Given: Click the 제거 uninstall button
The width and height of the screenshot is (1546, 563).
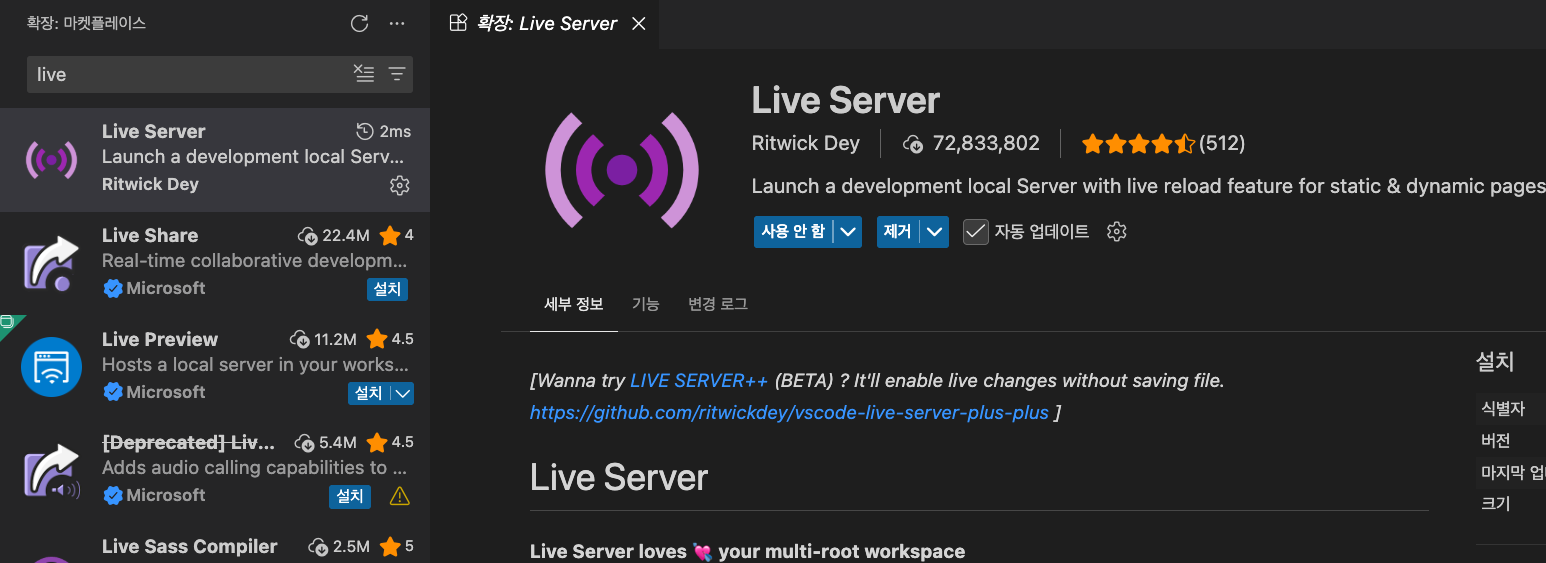Looking at the screenshot, I should click(899, 232).
